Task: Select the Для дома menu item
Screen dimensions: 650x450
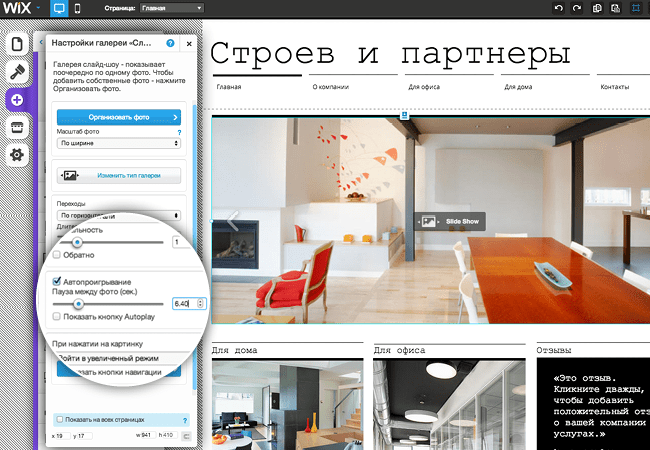Action: pos(518,87)
